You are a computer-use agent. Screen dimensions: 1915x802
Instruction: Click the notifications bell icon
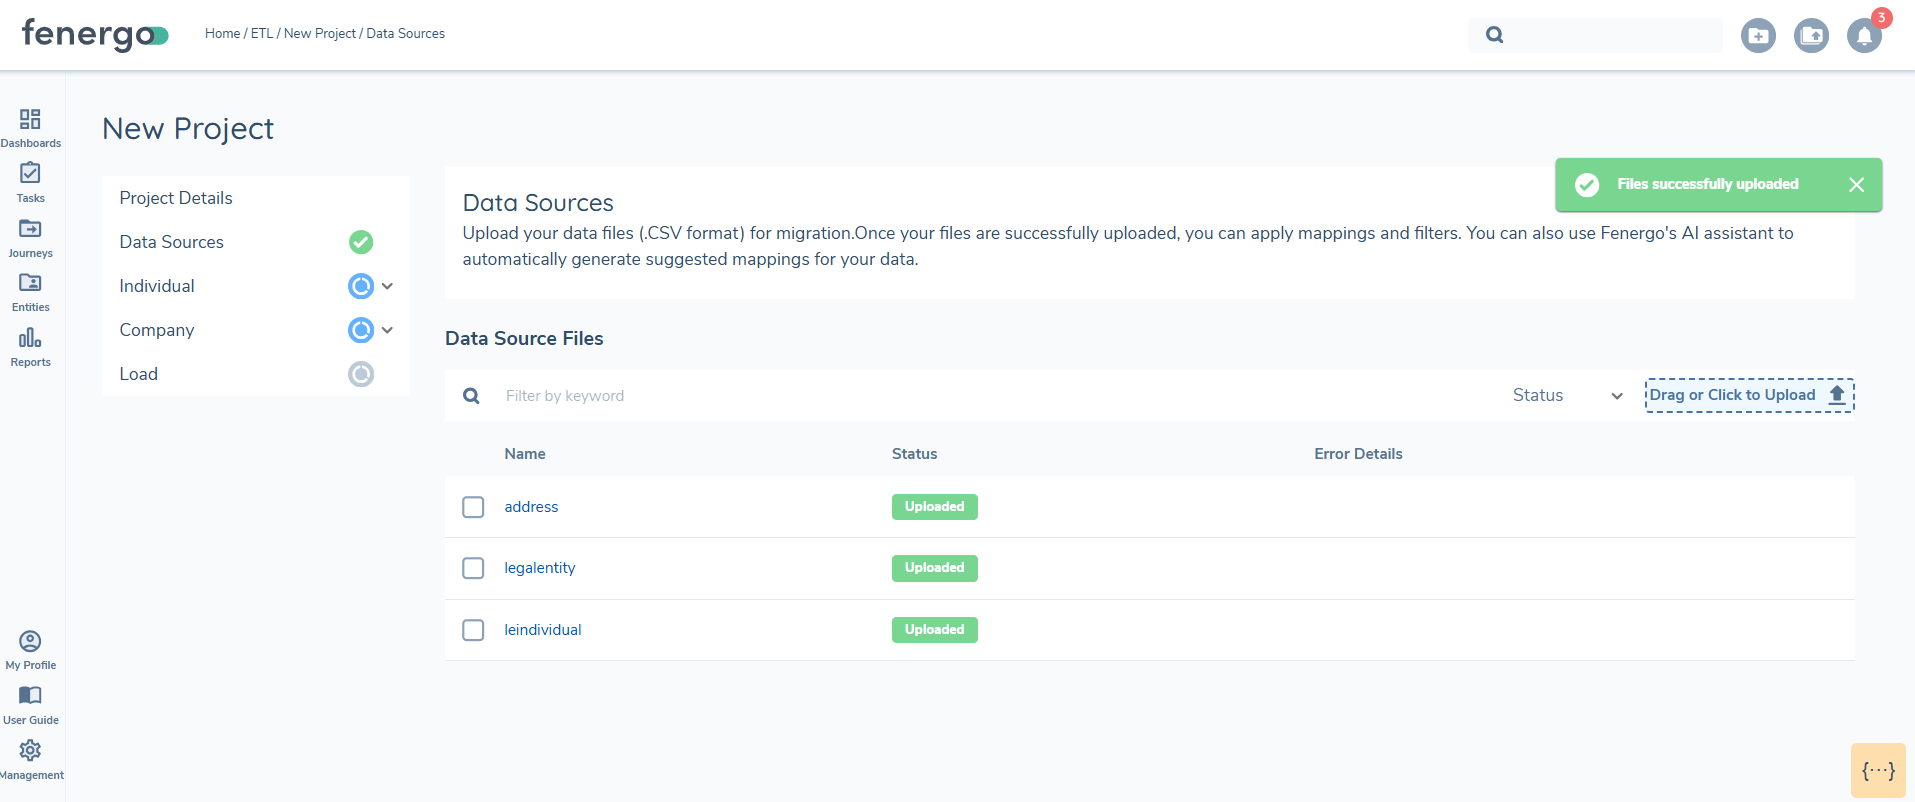click(x=1863, y=36)
